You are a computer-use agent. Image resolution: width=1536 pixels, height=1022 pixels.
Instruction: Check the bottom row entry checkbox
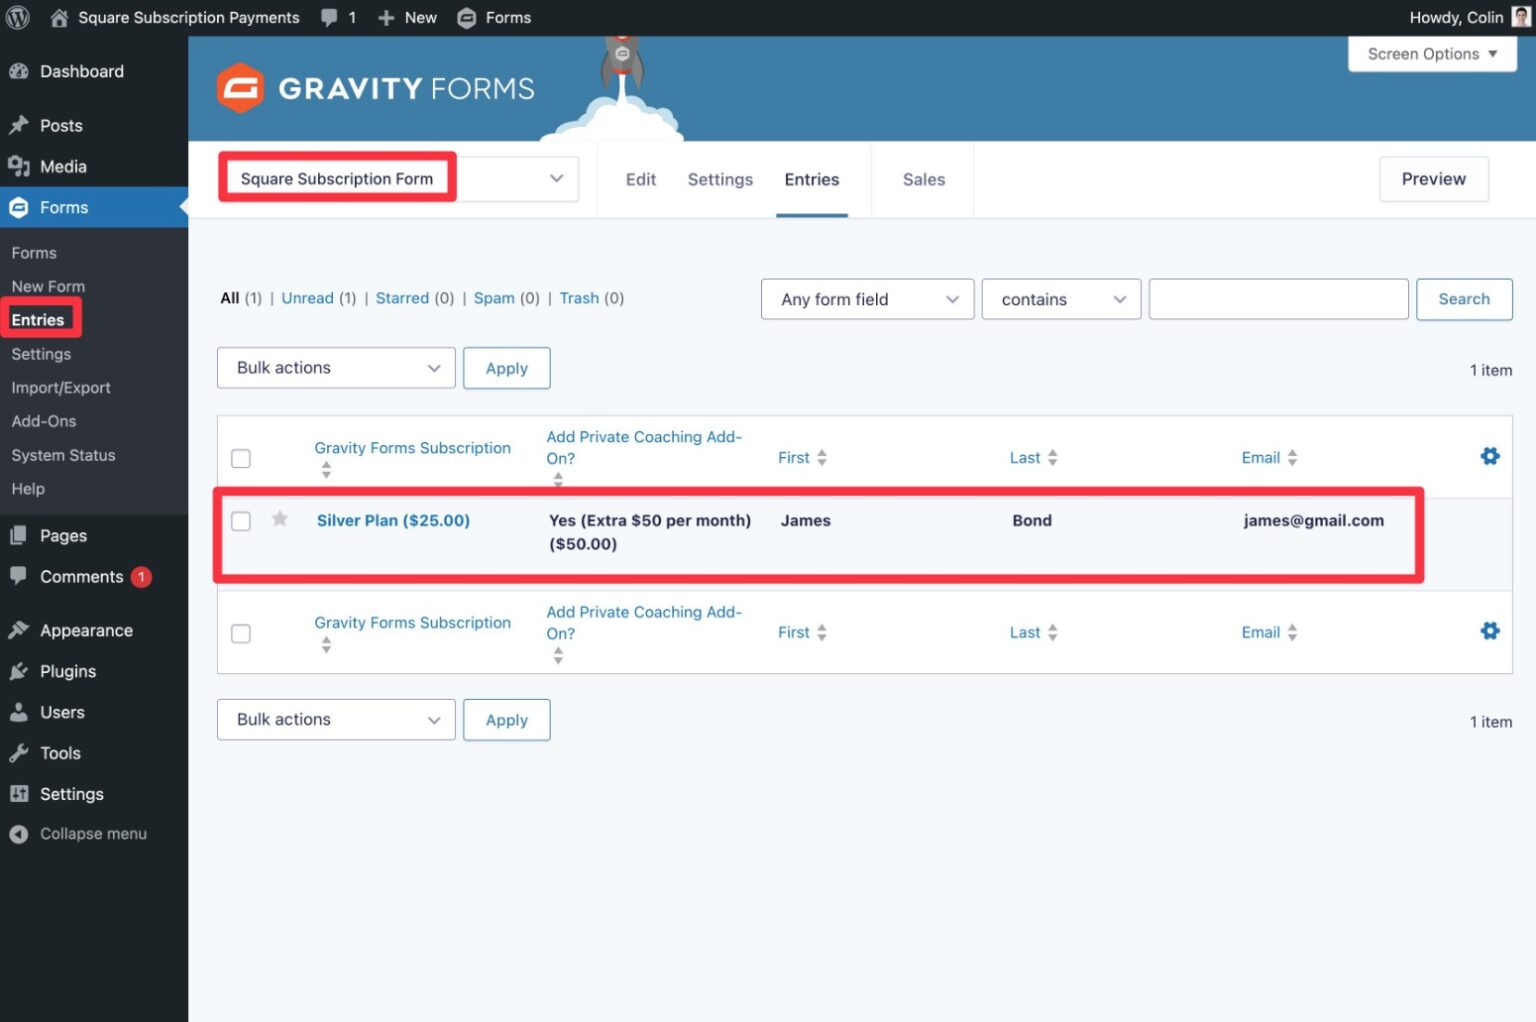(x=241, y=632)
